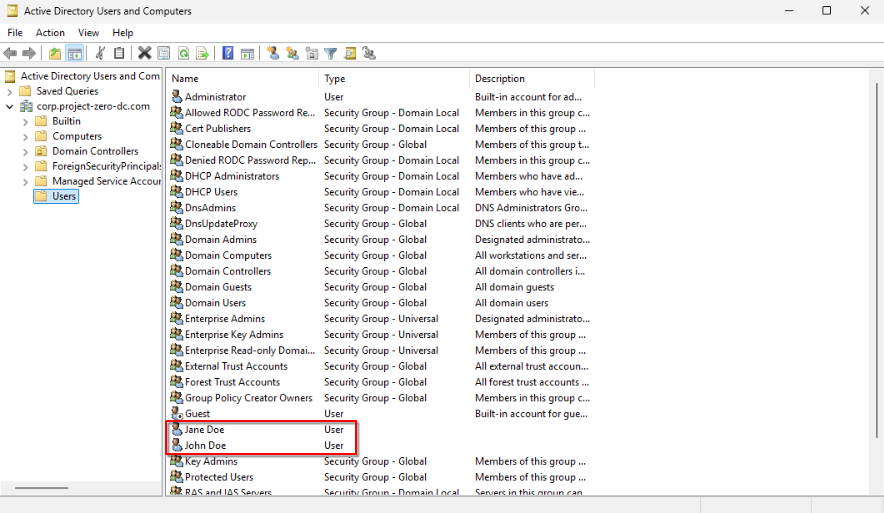Click the Find objects magnifier icon
This screenshot has width=884, height=513.
pos(350,54)
